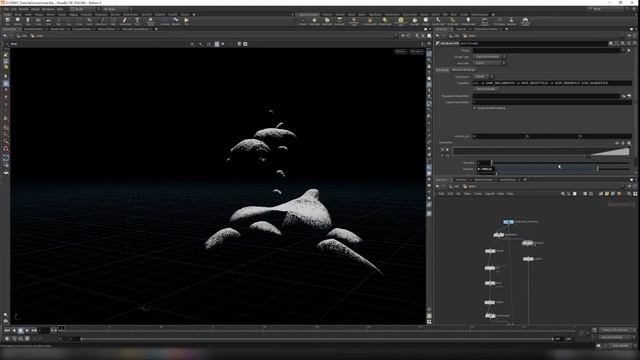
Task: Open the Windows menu
Action: click(48, 9)
